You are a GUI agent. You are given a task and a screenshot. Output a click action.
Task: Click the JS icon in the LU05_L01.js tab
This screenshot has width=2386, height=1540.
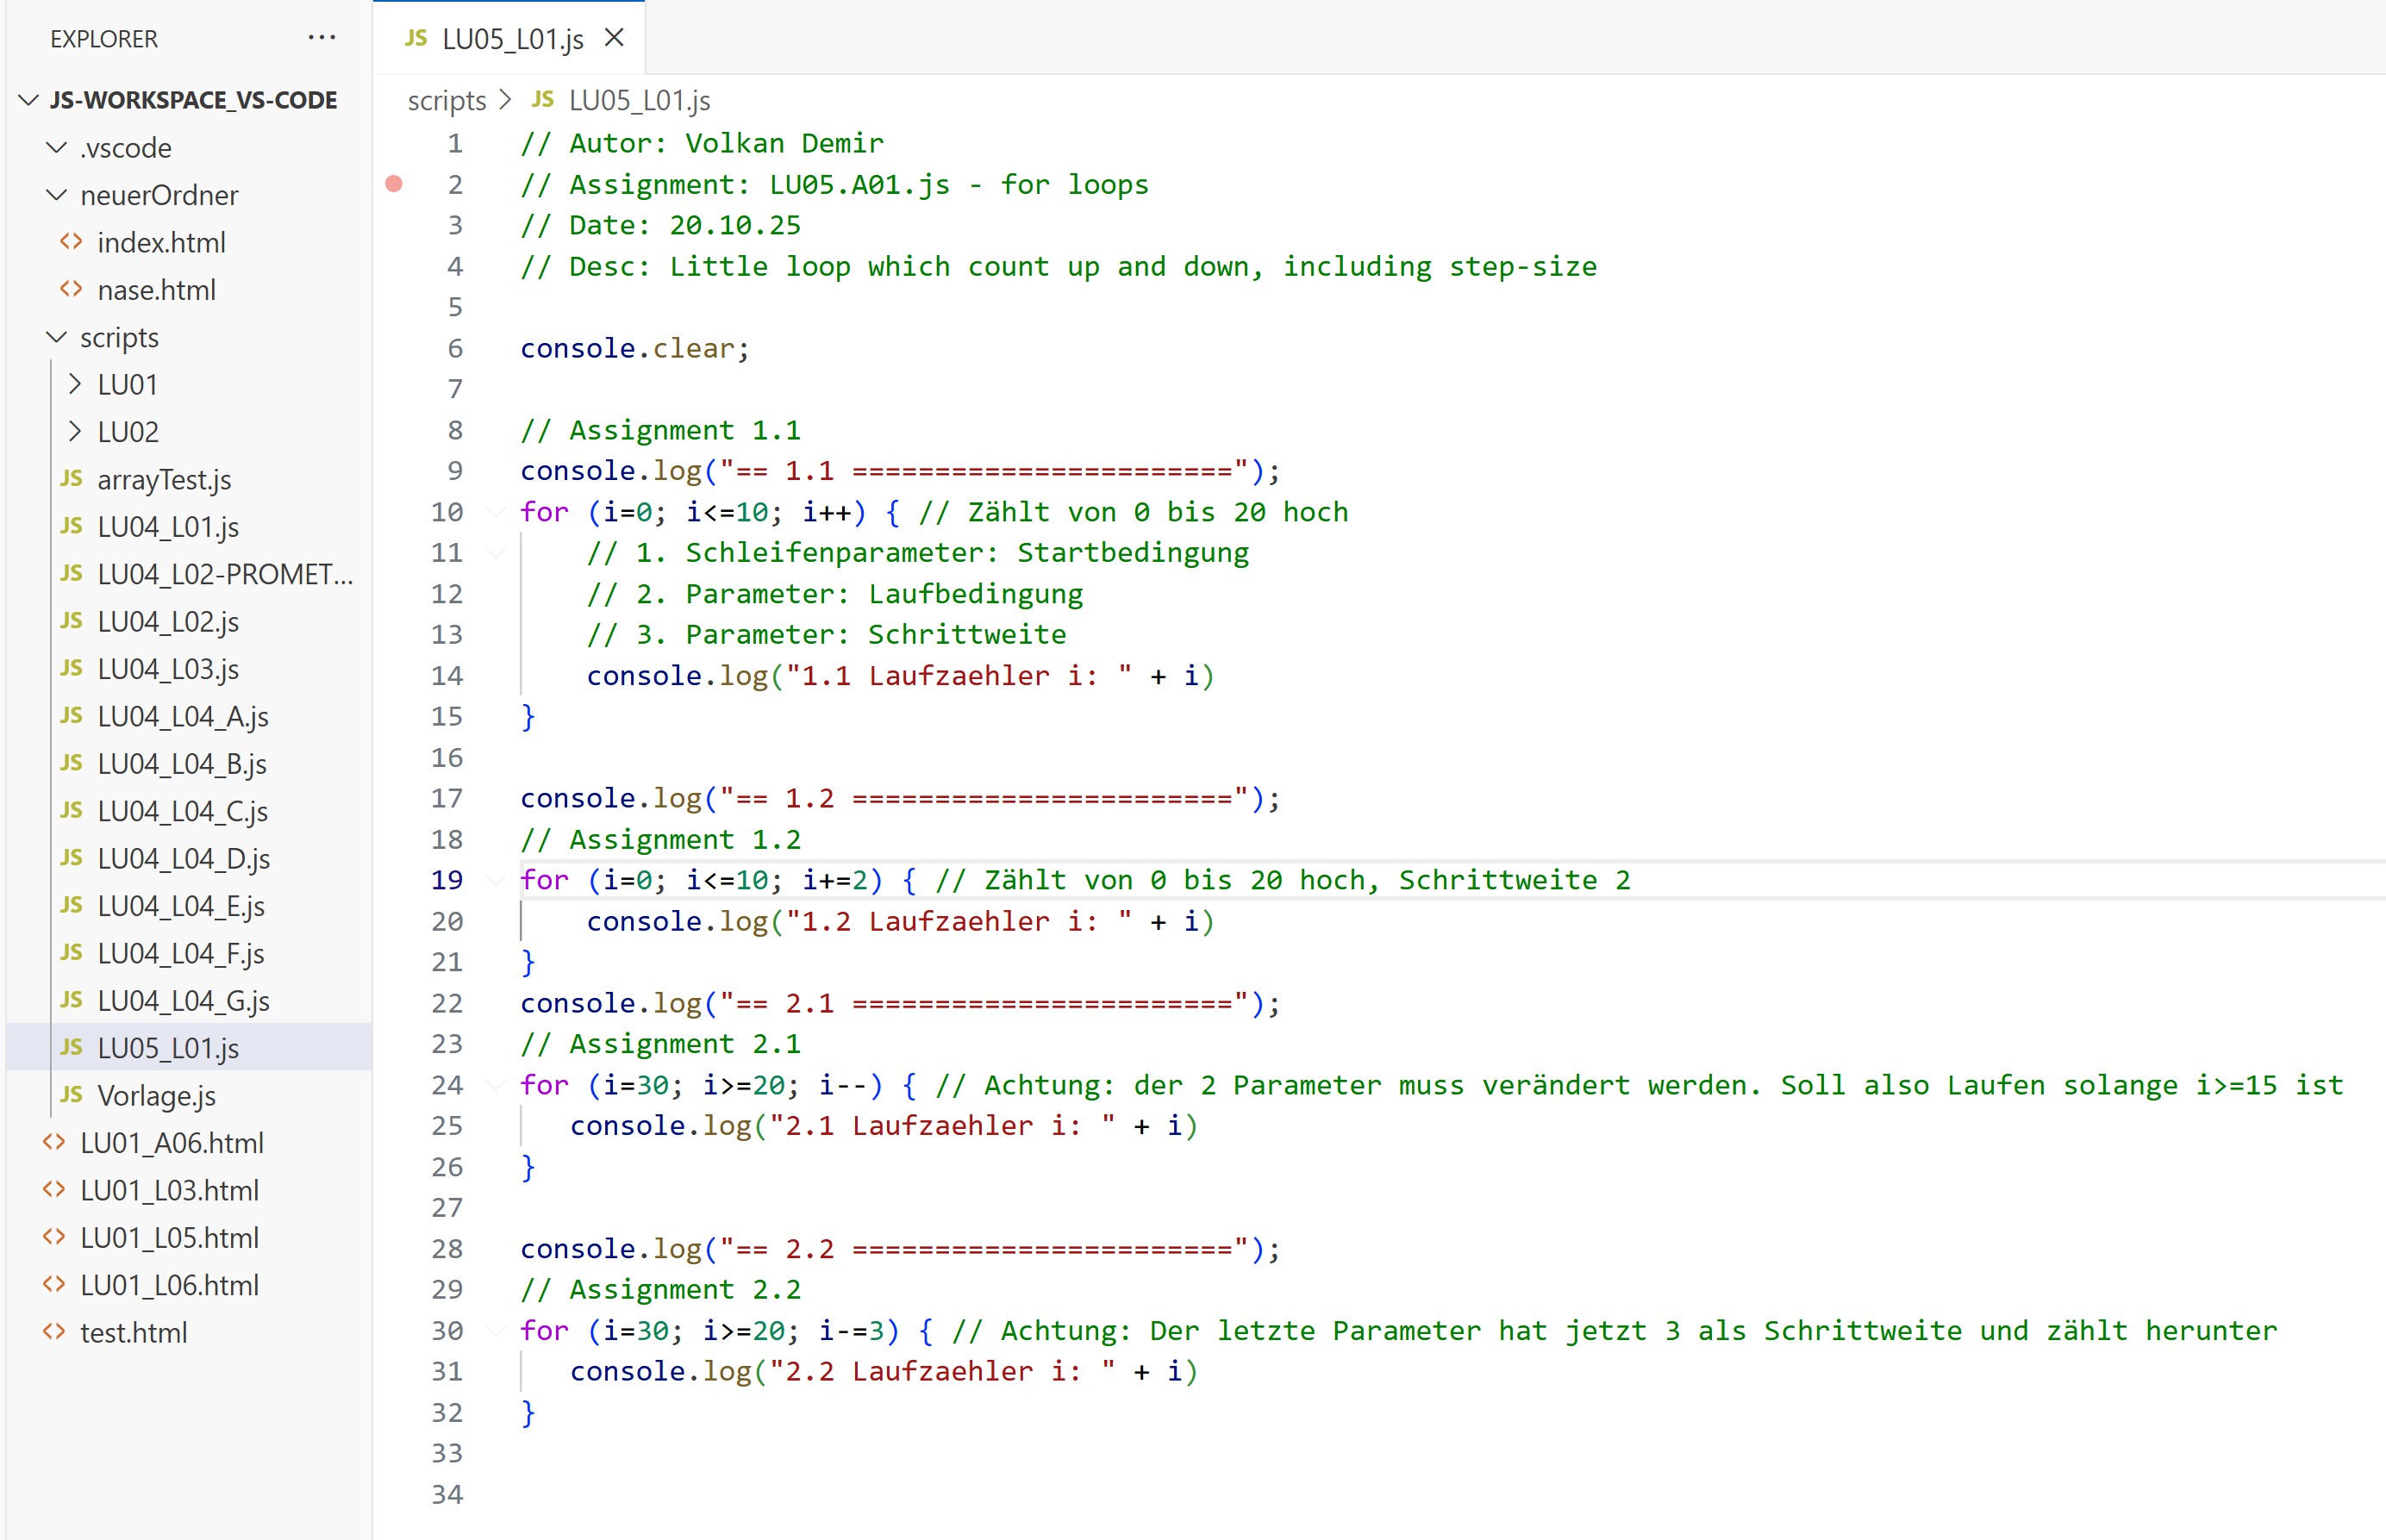click(416, 38)
